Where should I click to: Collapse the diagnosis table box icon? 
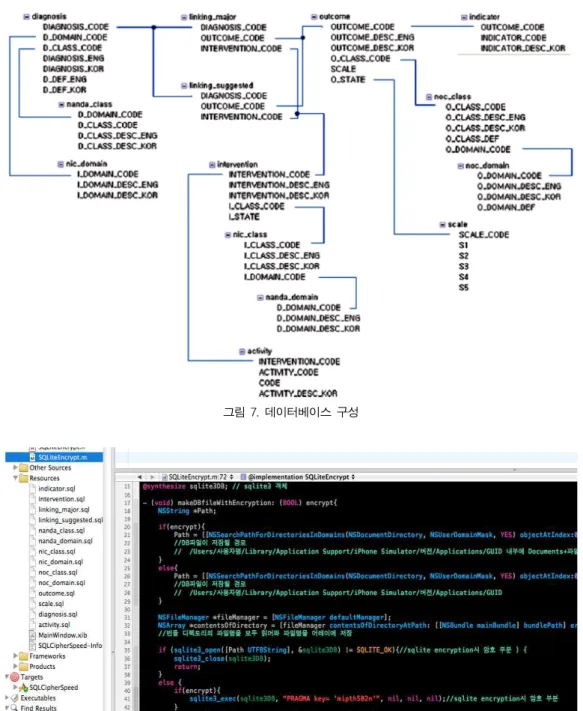26,17
